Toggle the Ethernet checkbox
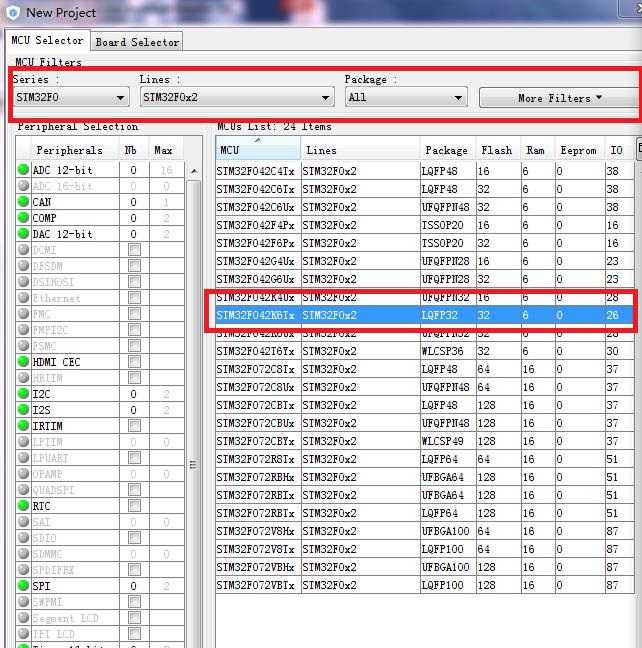 134,298
